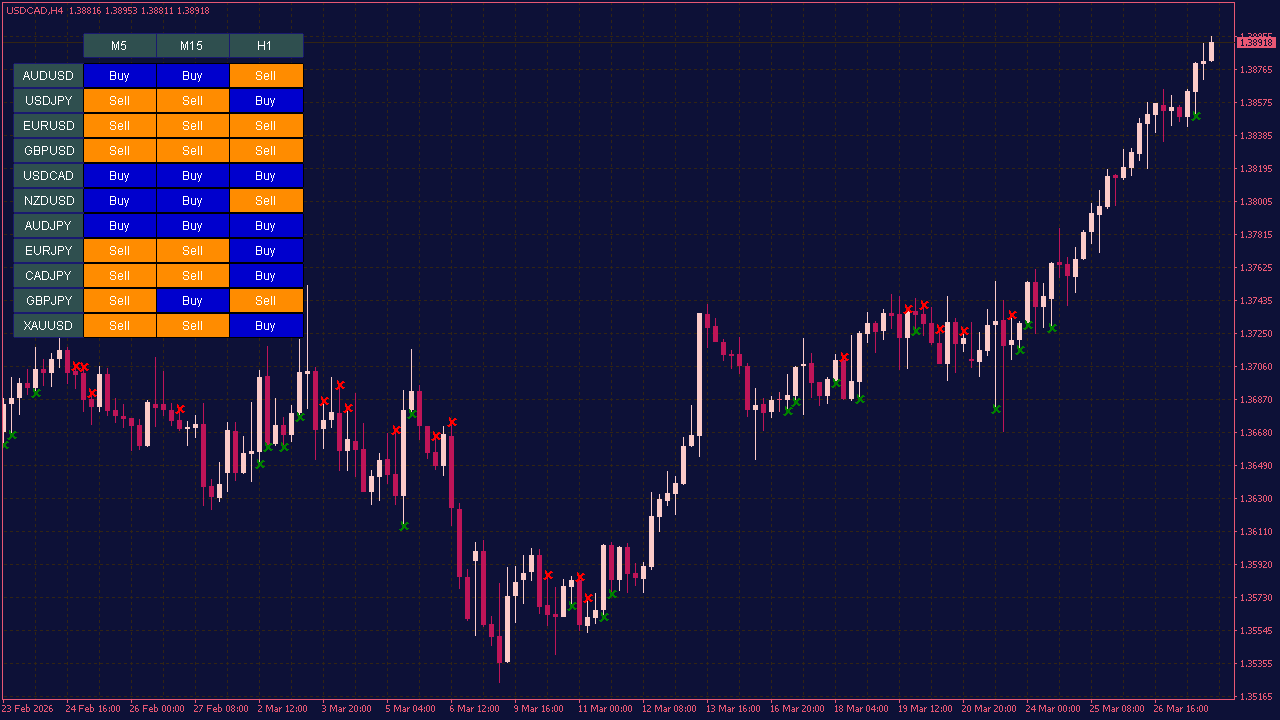This screenshot has height=720, width=1280.
Task: Click NZDUSD H1 Sell signal cell
Action: [265, 201]
